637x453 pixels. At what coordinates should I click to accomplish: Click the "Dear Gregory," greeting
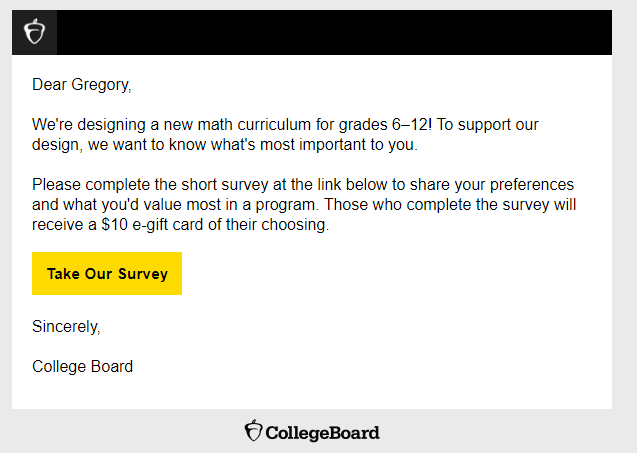(81, 85)
